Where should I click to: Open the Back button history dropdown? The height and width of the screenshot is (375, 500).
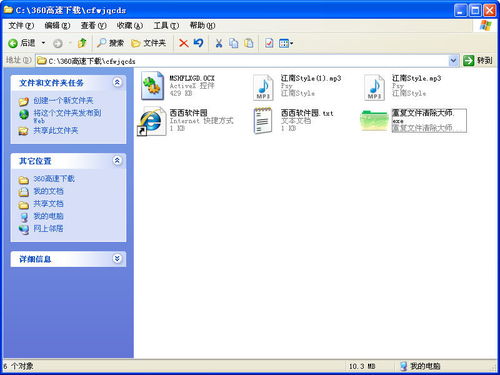pyautogui.click(x=43, y=43)
